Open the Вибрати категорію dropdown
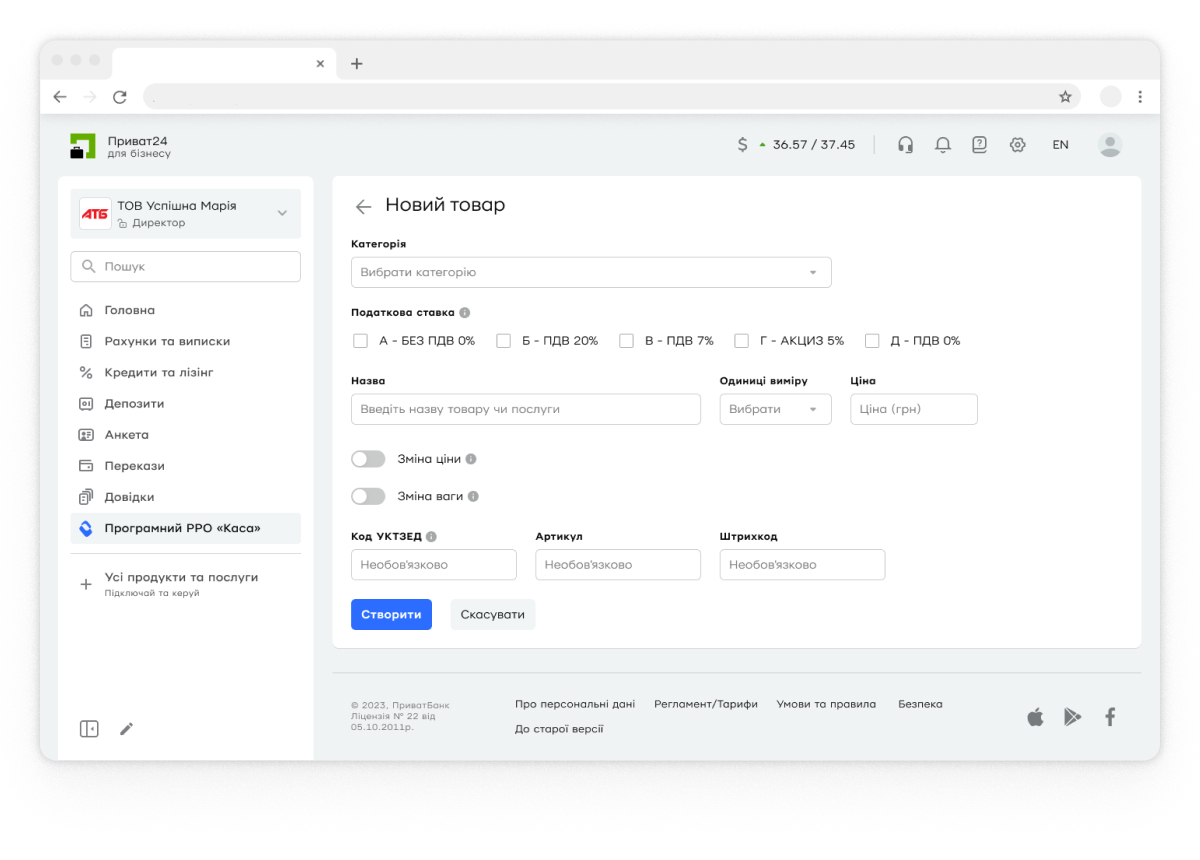The width and height of the screenshot is (1200, 860). pyautogui.click(x=590, y=272)
